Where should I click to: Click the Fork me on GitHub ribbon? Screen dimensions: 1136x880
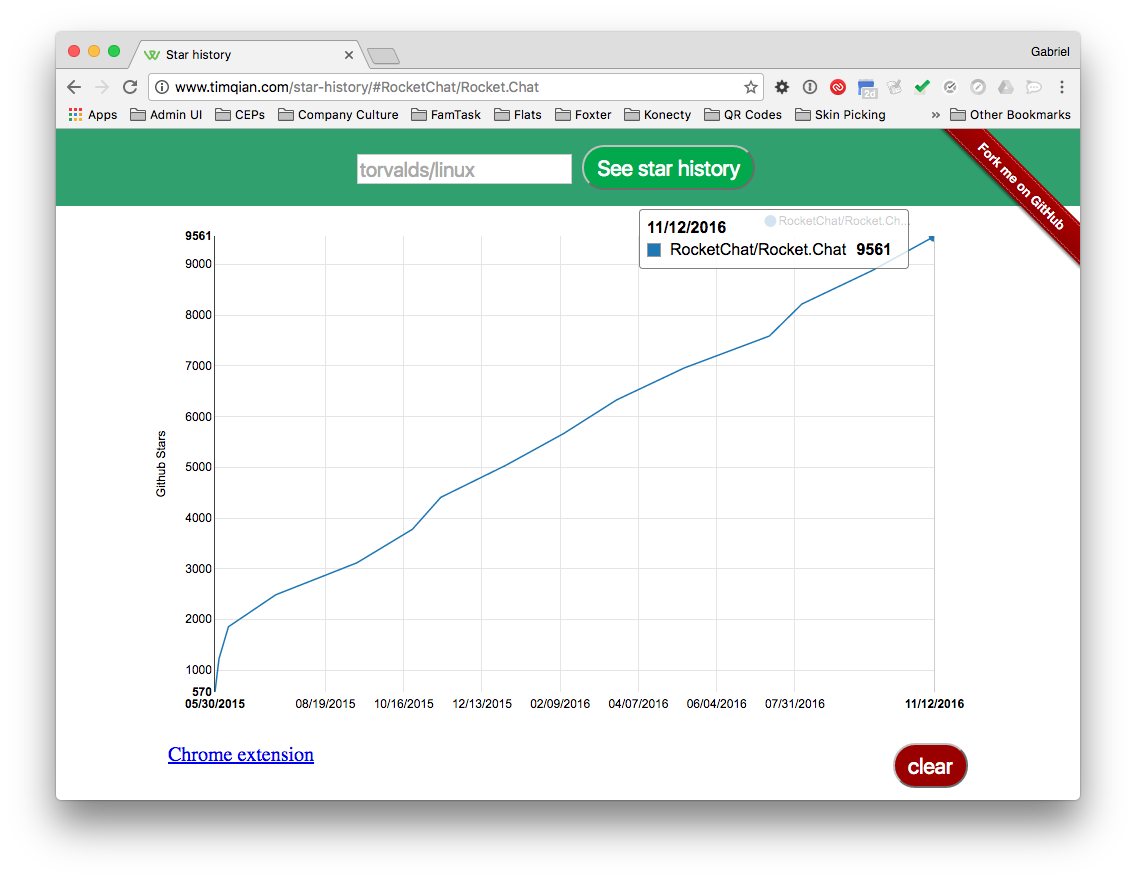[1019, 186]
